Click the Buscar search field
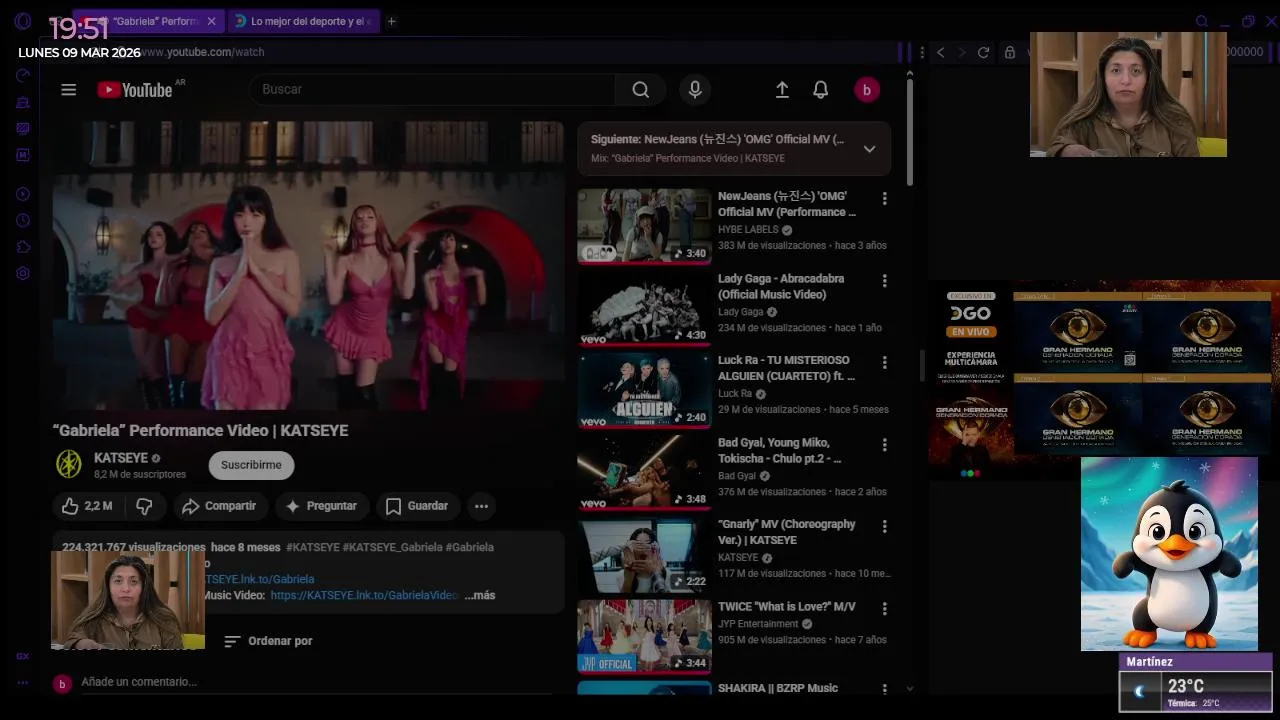Viewport: 1280px width, 720px height. click(432, 90)
